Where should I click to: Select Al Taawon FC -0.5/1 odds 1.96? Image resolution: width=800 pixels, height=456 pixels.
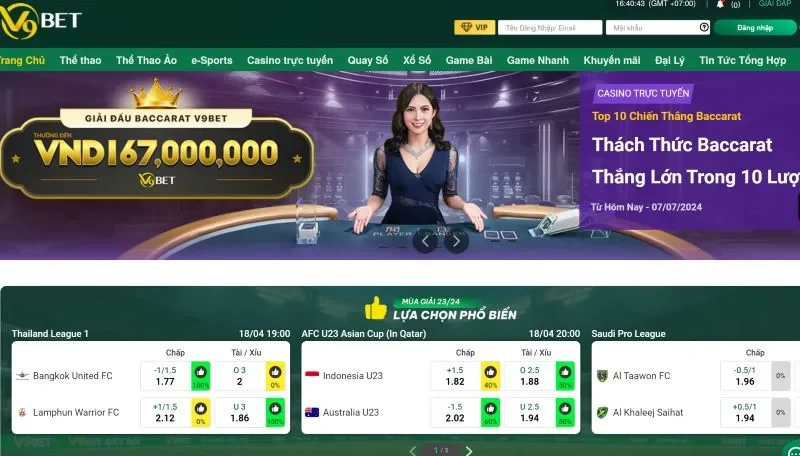pos(745,376)
